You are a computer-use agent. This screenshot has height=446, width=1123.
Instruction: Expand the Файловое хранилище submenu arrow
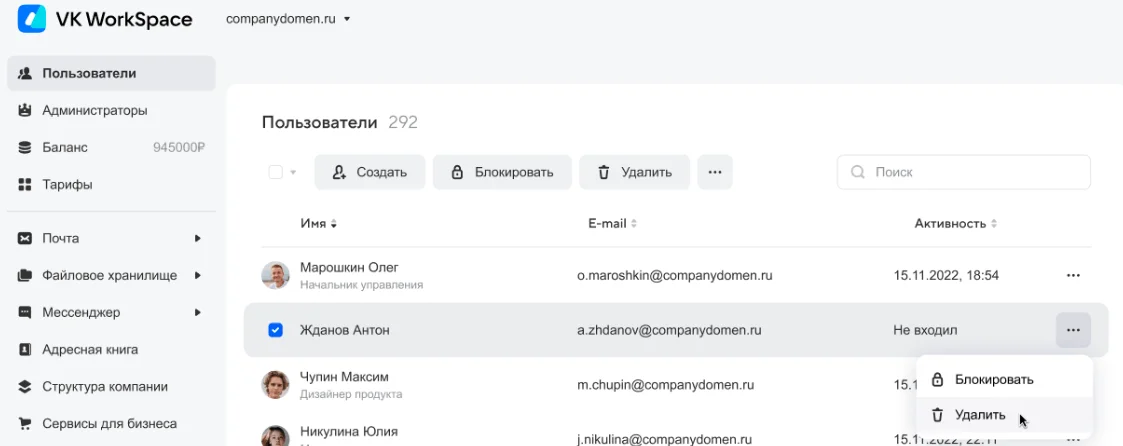tap(198, 275)
